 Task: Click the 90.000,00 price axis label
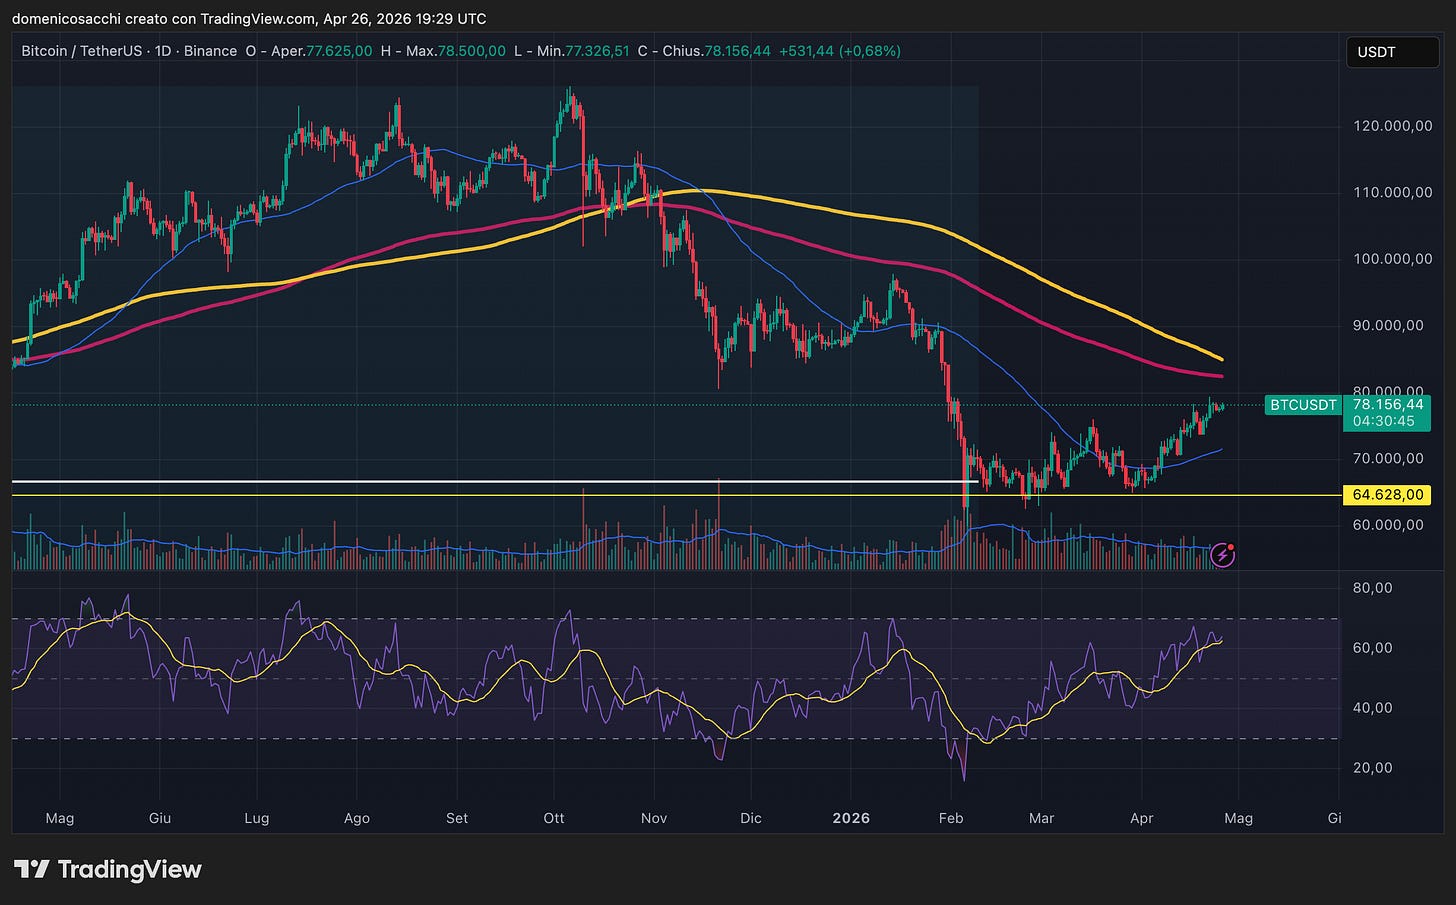(x=1388, y=325)
